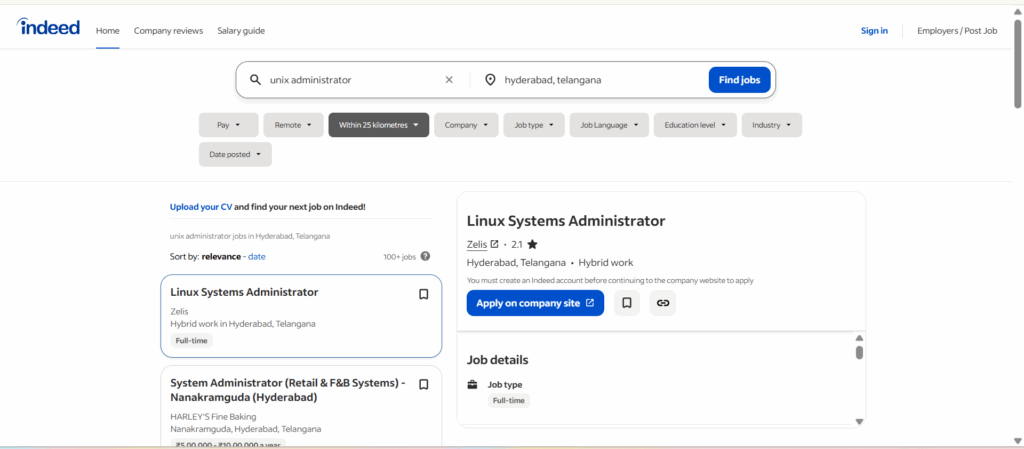Click the search magnifier icon
The height and width of the screenshot is (449, 1024).
[x=255, y=80]
